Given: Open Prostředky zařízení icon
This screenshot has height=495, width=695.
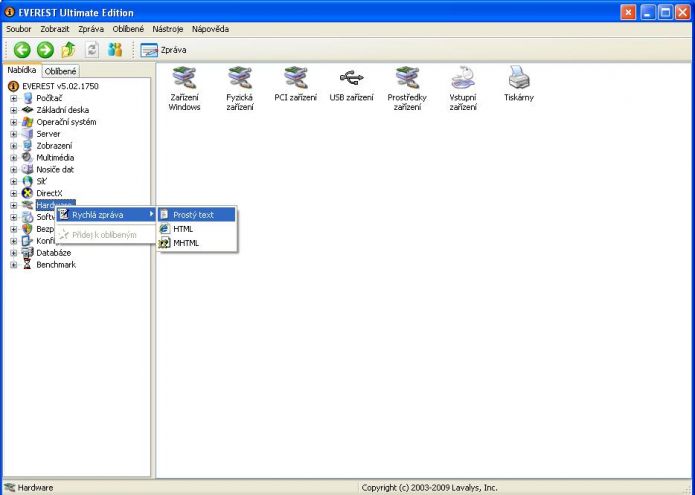Looking at the screenshot, I should [x=407, y=89].
